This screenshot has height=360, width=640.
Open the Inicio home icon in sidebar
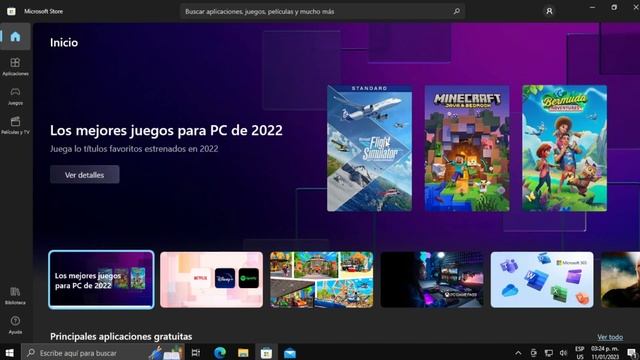(16, 37)
